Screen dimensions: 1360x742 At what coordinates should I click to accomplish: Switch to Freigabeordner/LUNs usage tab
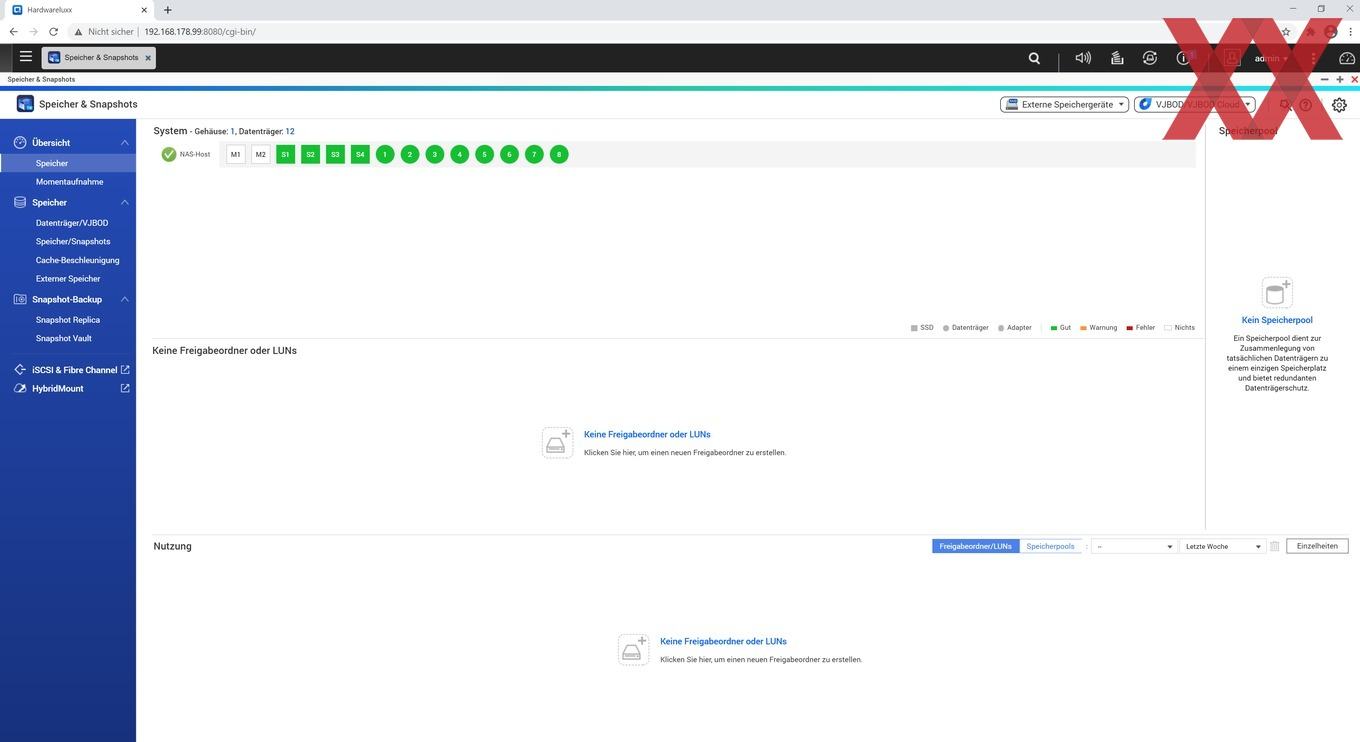tap(975, 546)
